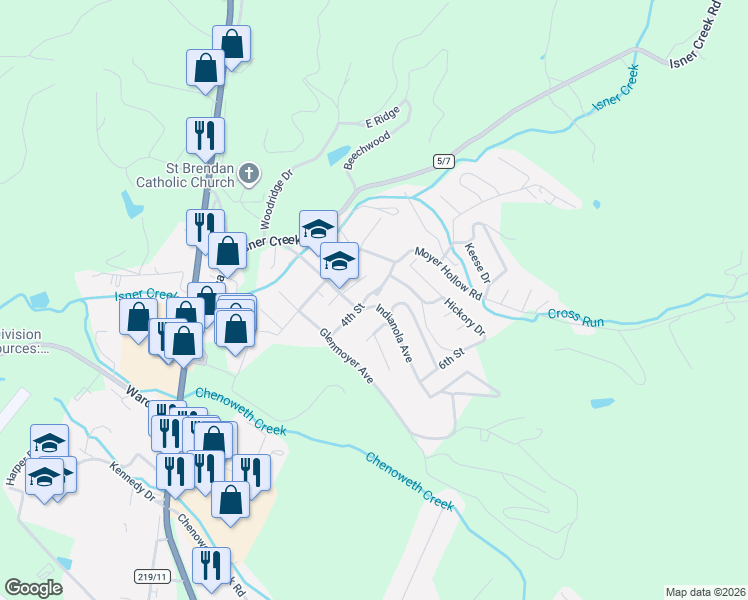Click the shopping marker next to Woodridge Dr
748x600 pixels.
click(228, 255)
